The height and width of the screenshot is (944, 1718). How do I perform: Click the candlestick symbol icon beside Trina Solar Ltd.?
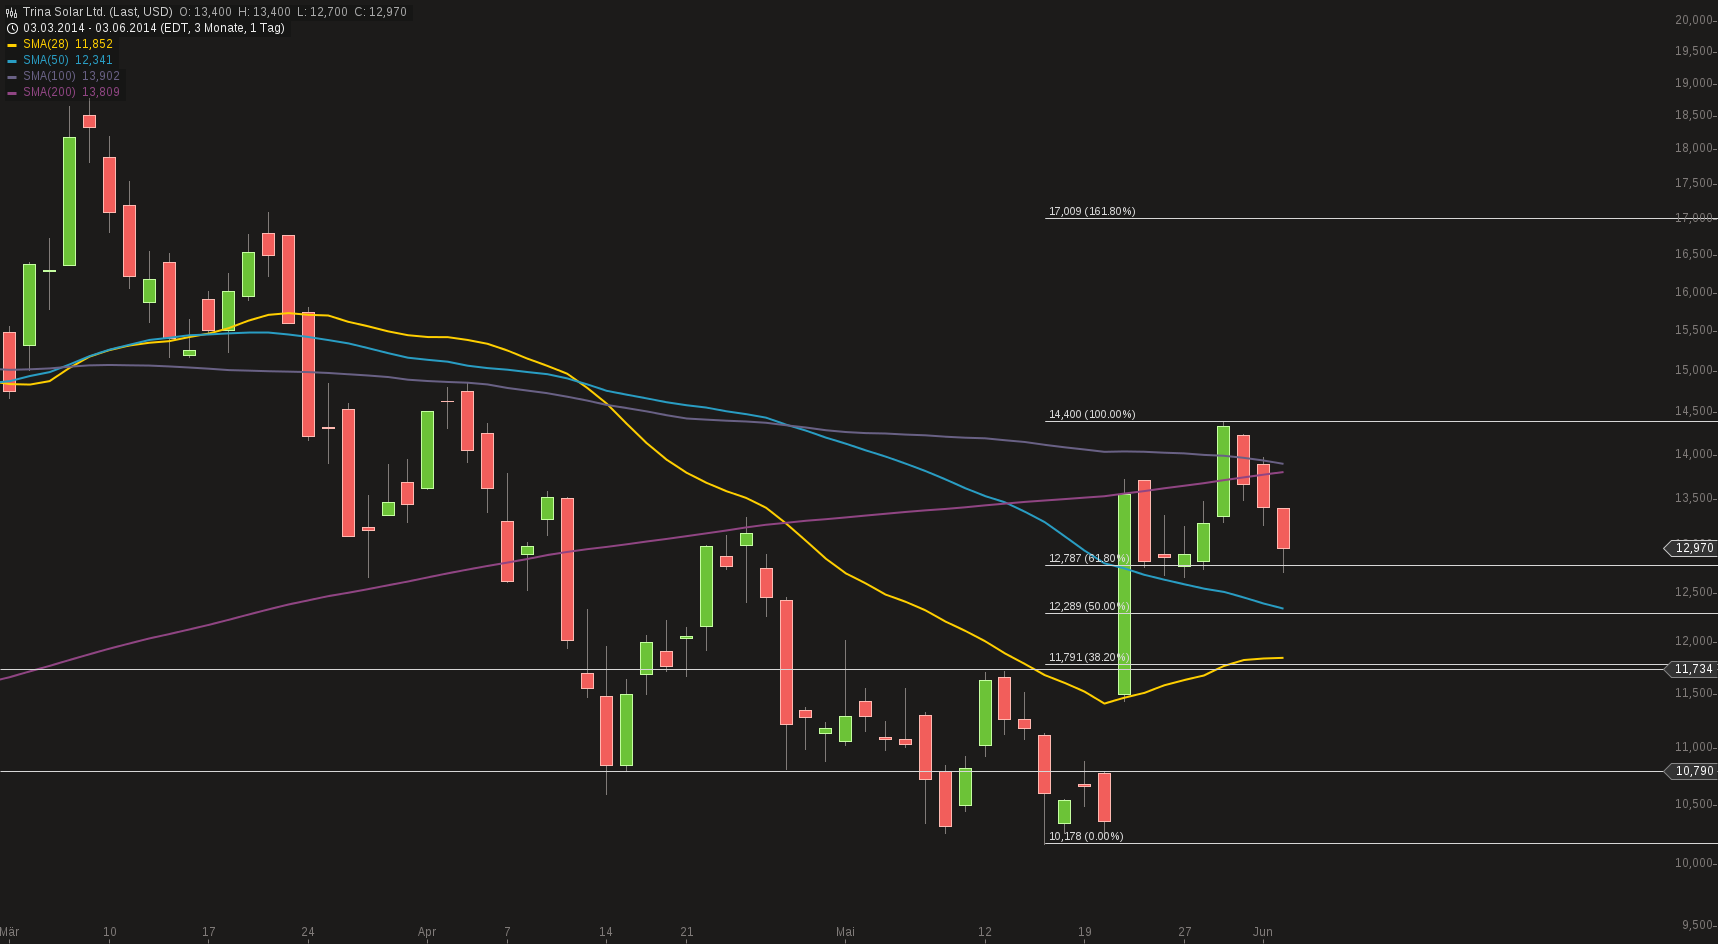point(10,13)
